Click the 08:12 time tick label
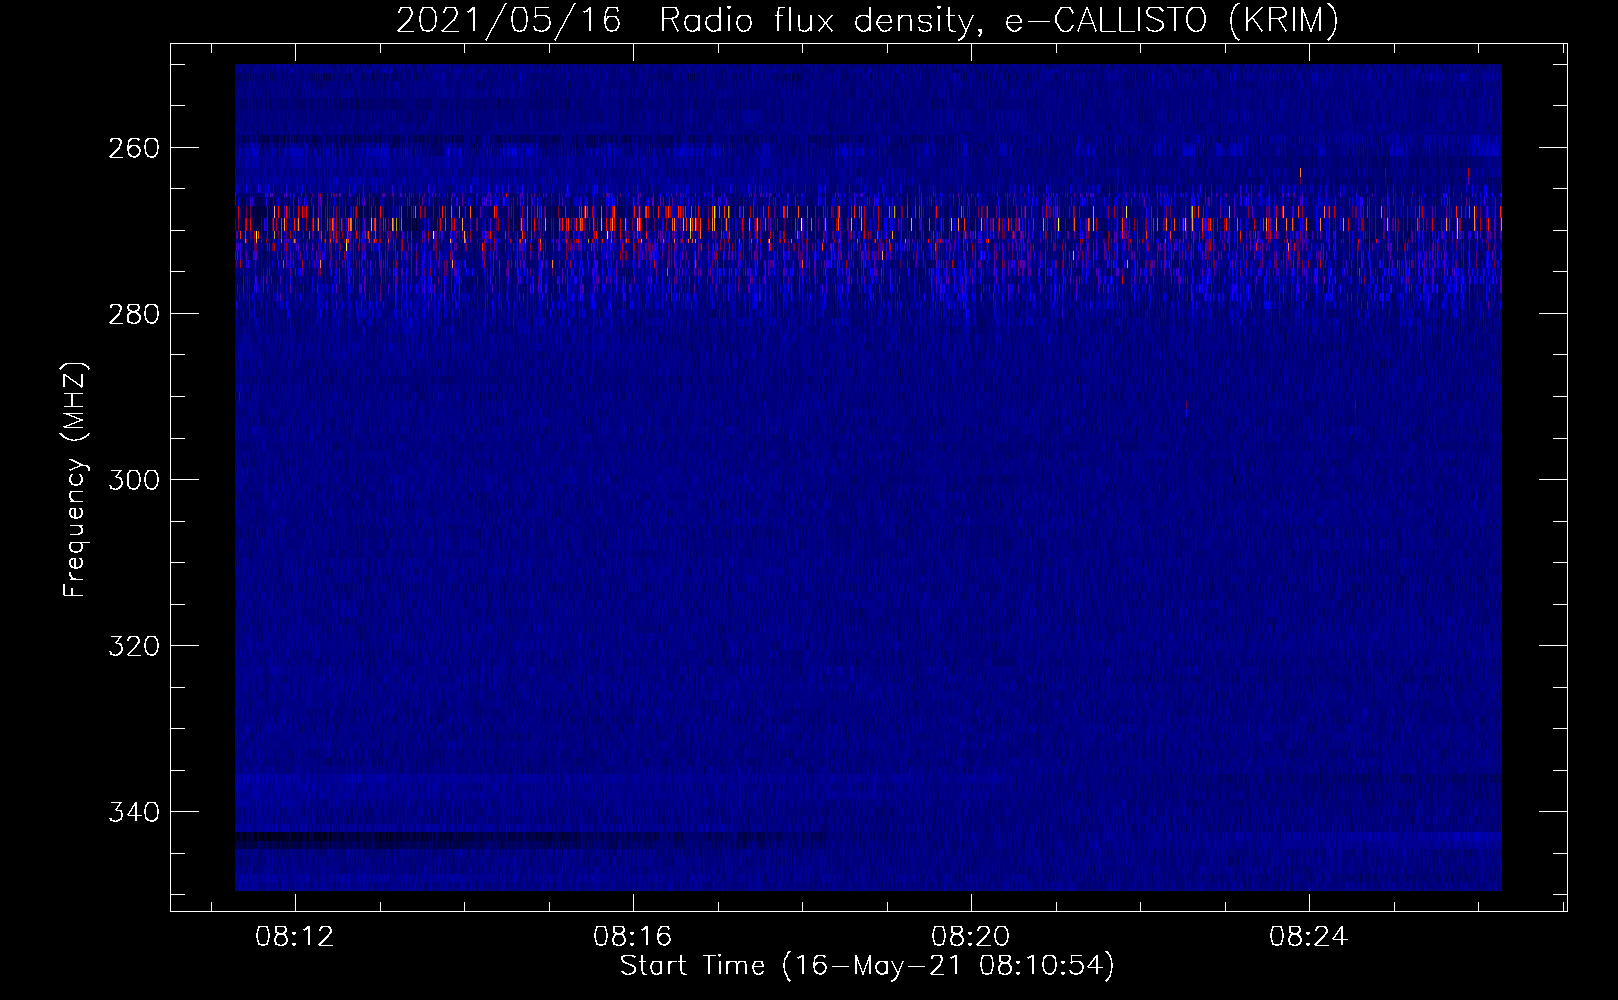Image resolution: width=1618 pixels, height=1000 pixels. (295, 937)
